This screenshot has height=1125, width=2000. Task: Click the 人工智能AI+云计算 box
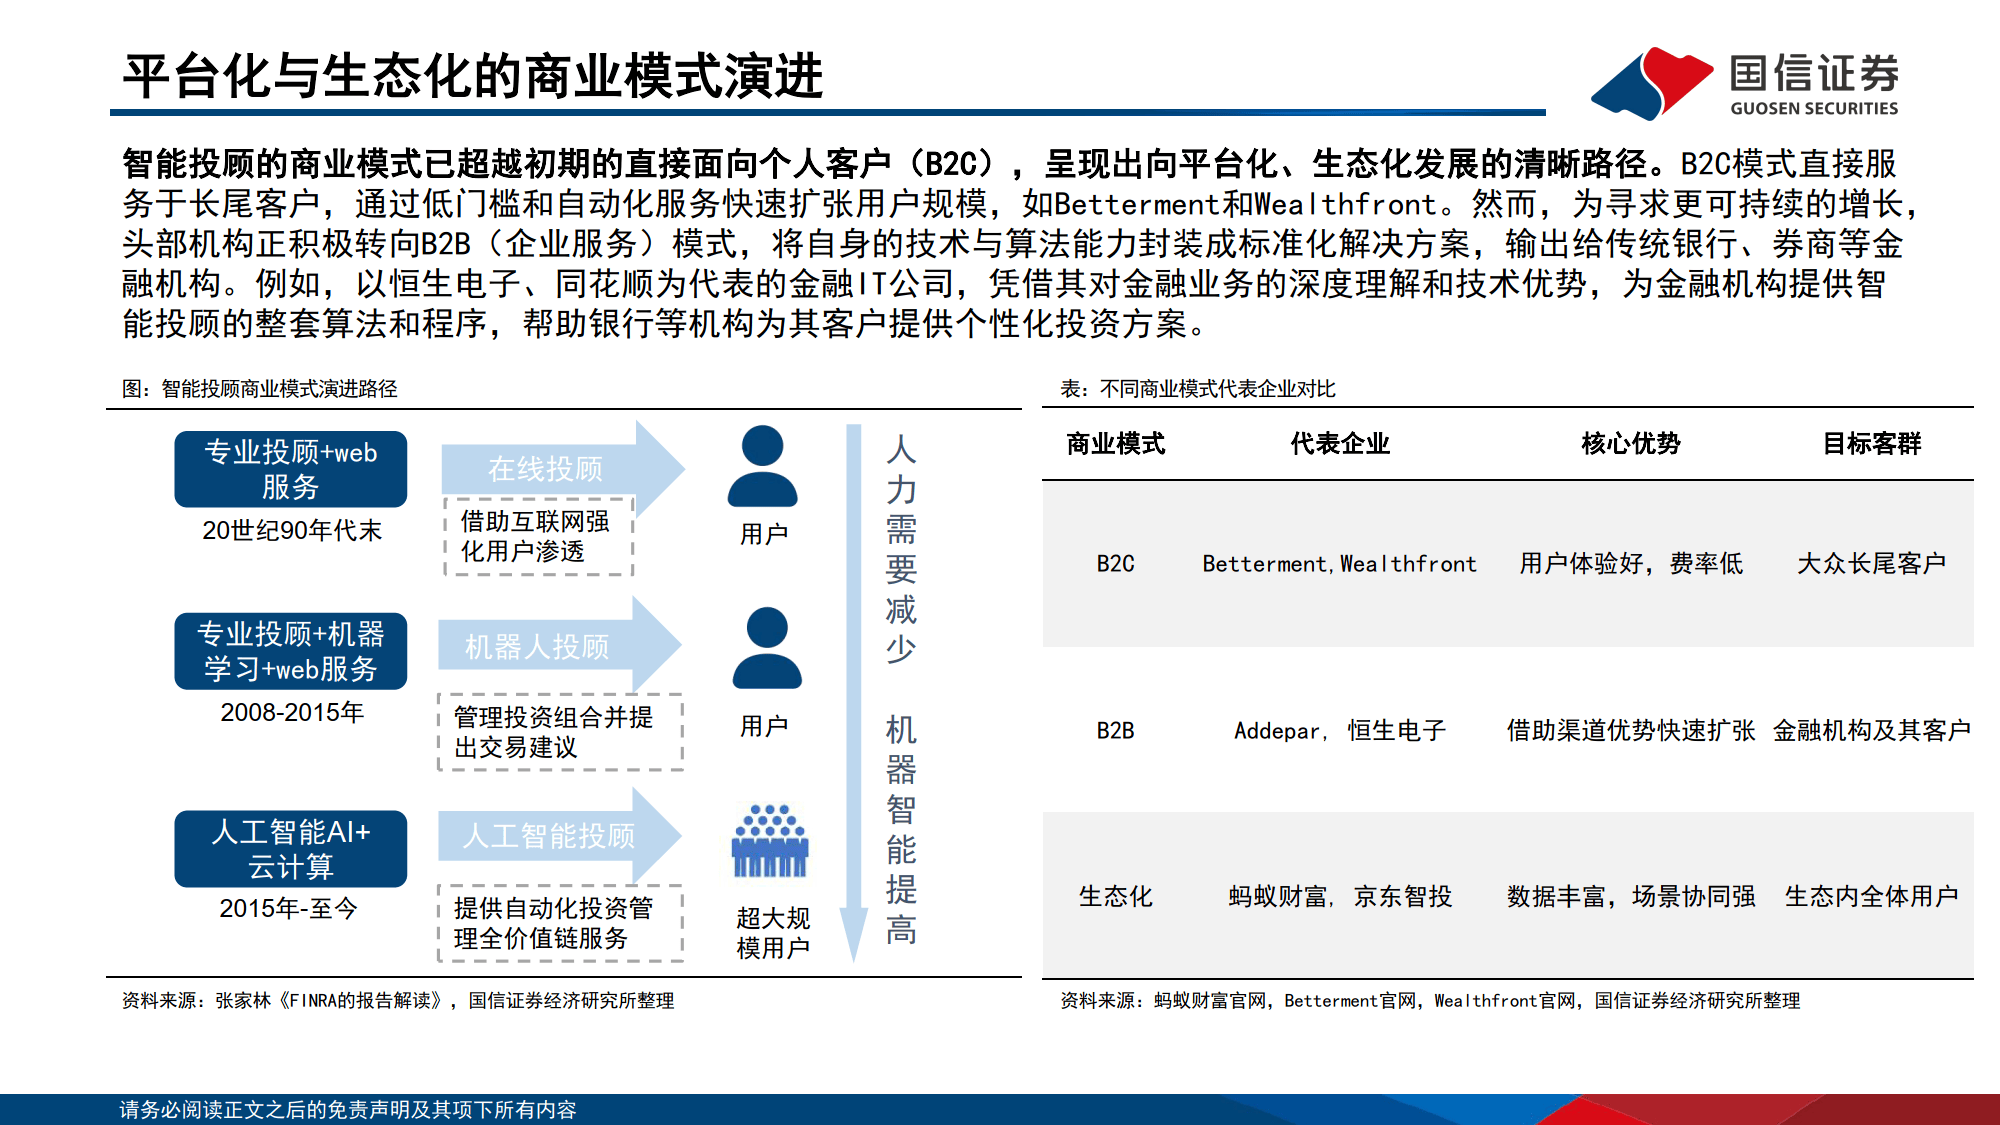click(291, 848)
